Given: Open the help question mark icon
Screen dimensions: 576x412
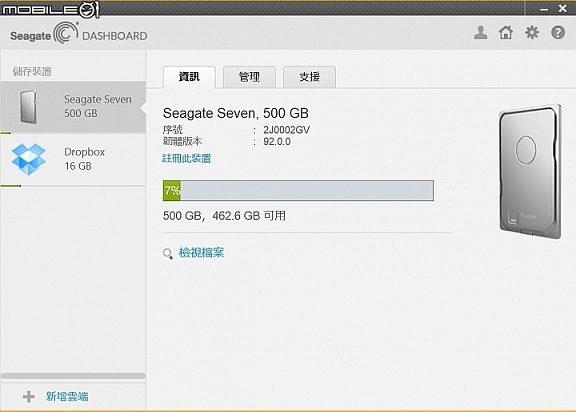Looking at the screenshot, I should (x=558, y=33).
